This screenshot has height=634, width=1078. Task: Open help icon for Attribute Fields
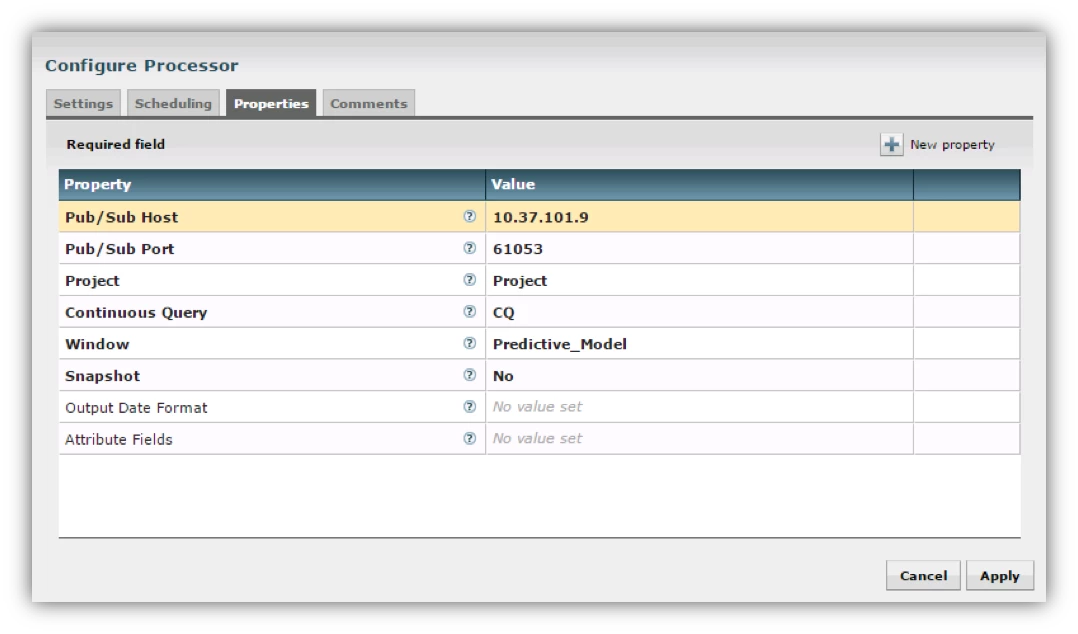click(x=470, y=438)
